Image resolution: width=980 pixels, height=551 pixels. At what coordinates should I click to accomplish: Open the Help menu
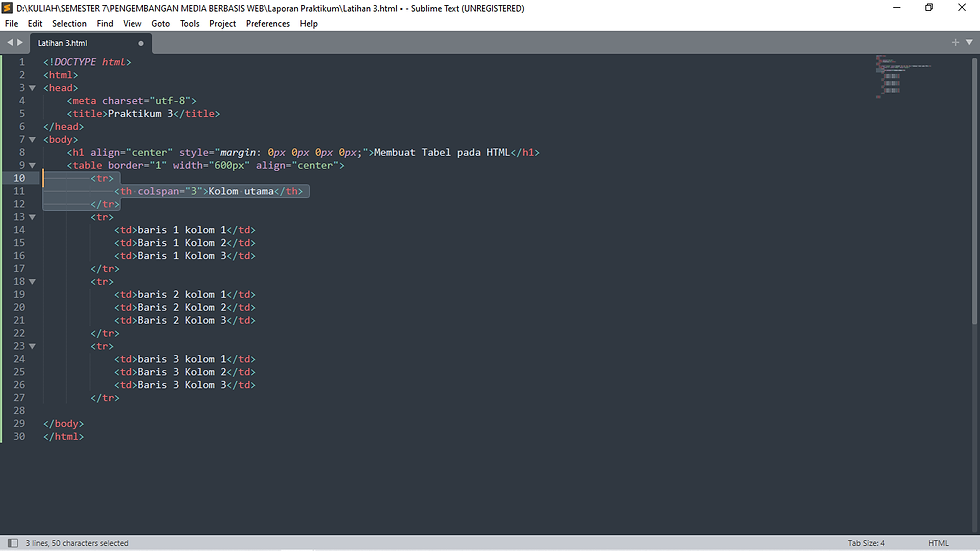click(309, 24)
